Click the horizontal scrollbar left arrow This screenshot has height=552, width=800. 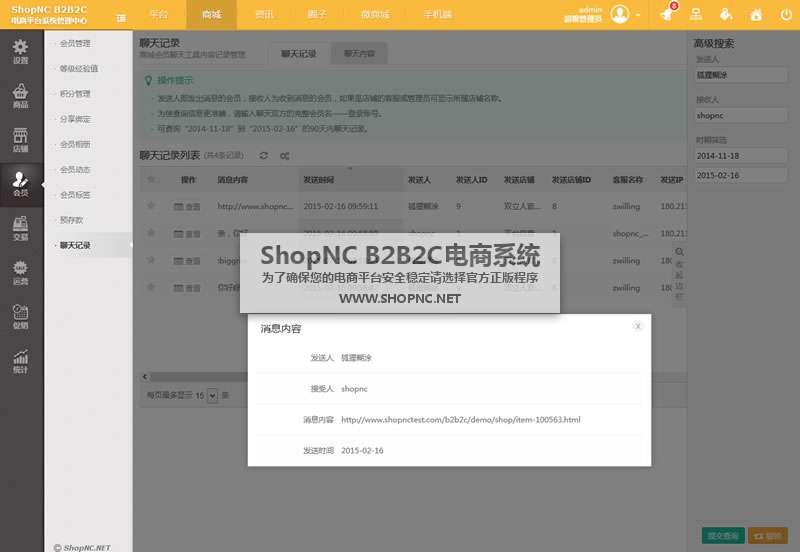145,377
